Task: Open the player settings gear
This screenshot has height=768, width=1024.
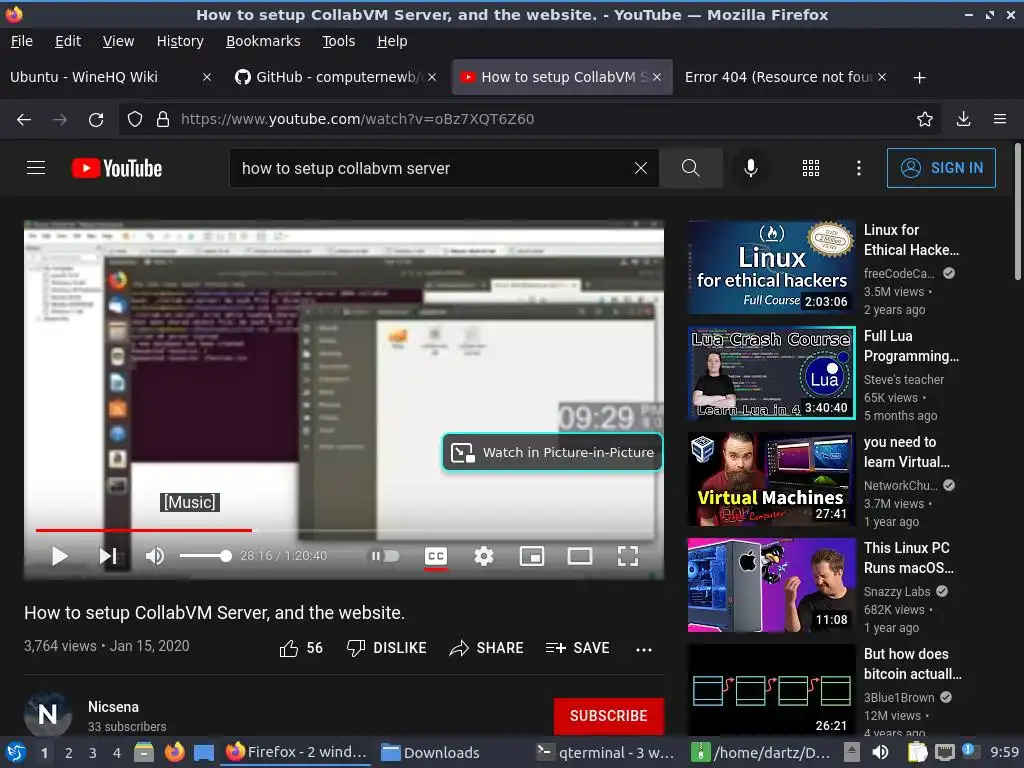Action: pos(483,556)
